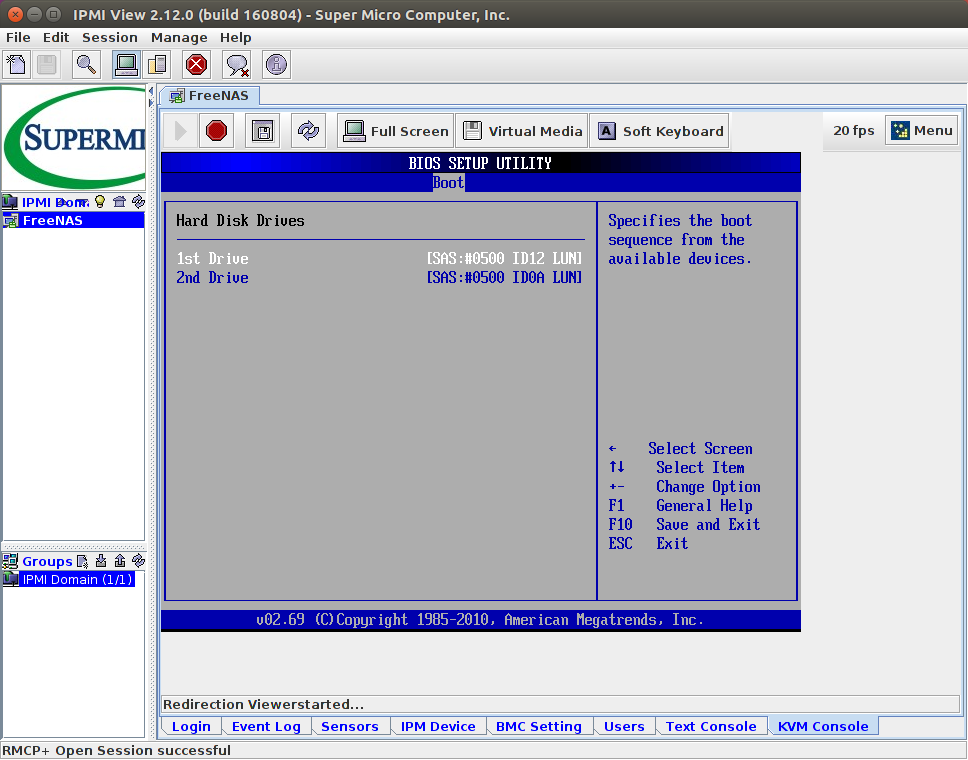Click the magnifier search icon in toolbar

point(87,65)
